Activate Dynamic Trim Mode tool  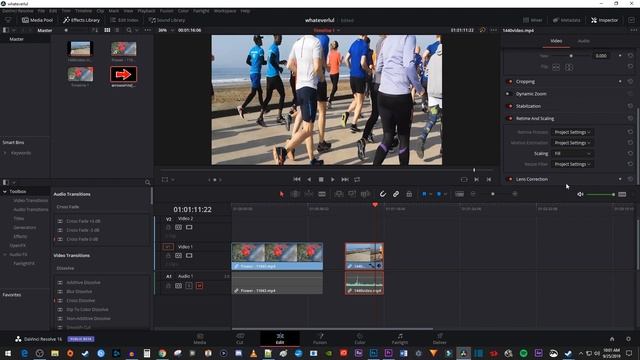pos(309,194)
